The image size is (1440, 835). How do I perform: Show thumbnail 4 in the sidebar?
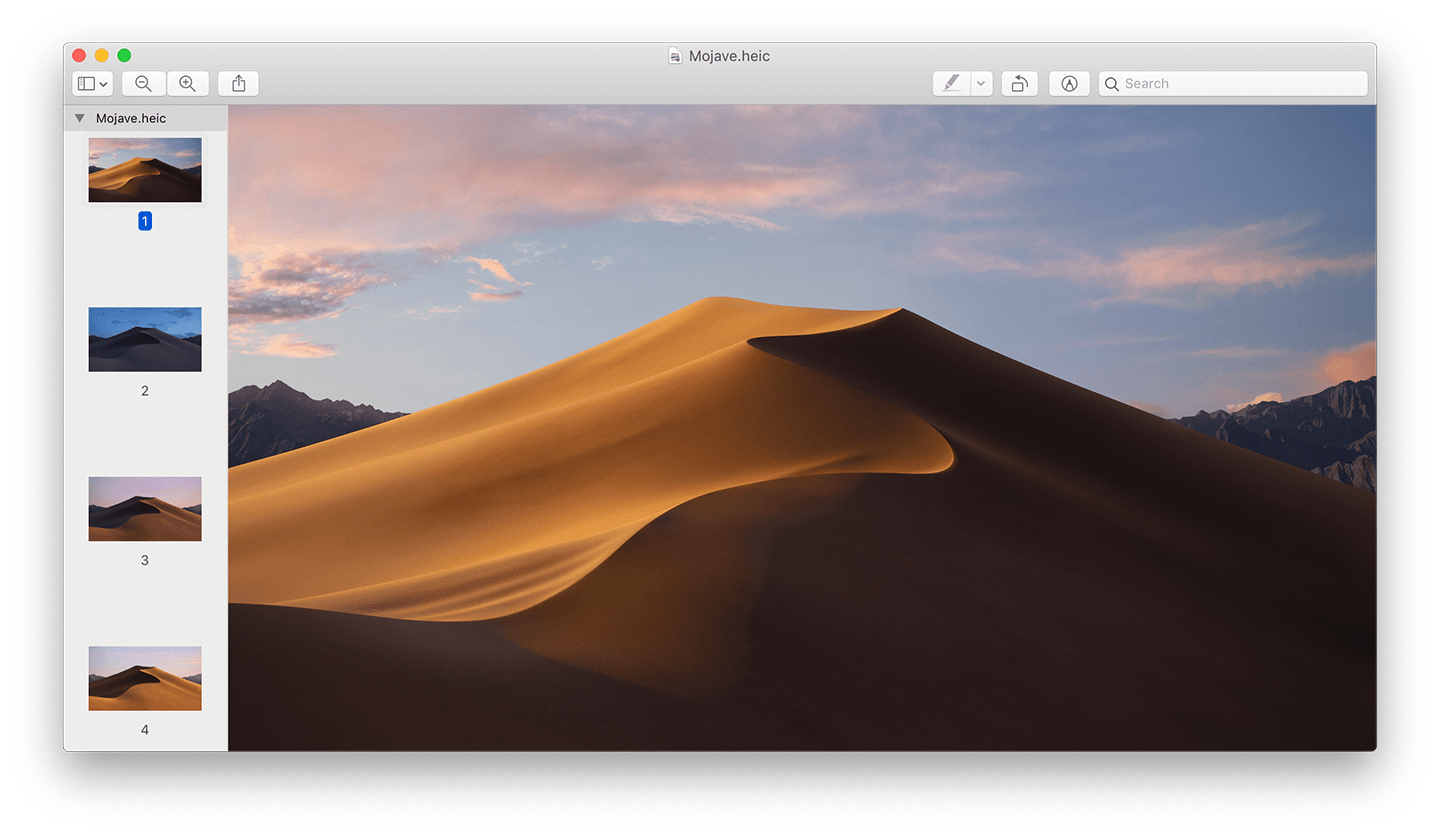145,678
